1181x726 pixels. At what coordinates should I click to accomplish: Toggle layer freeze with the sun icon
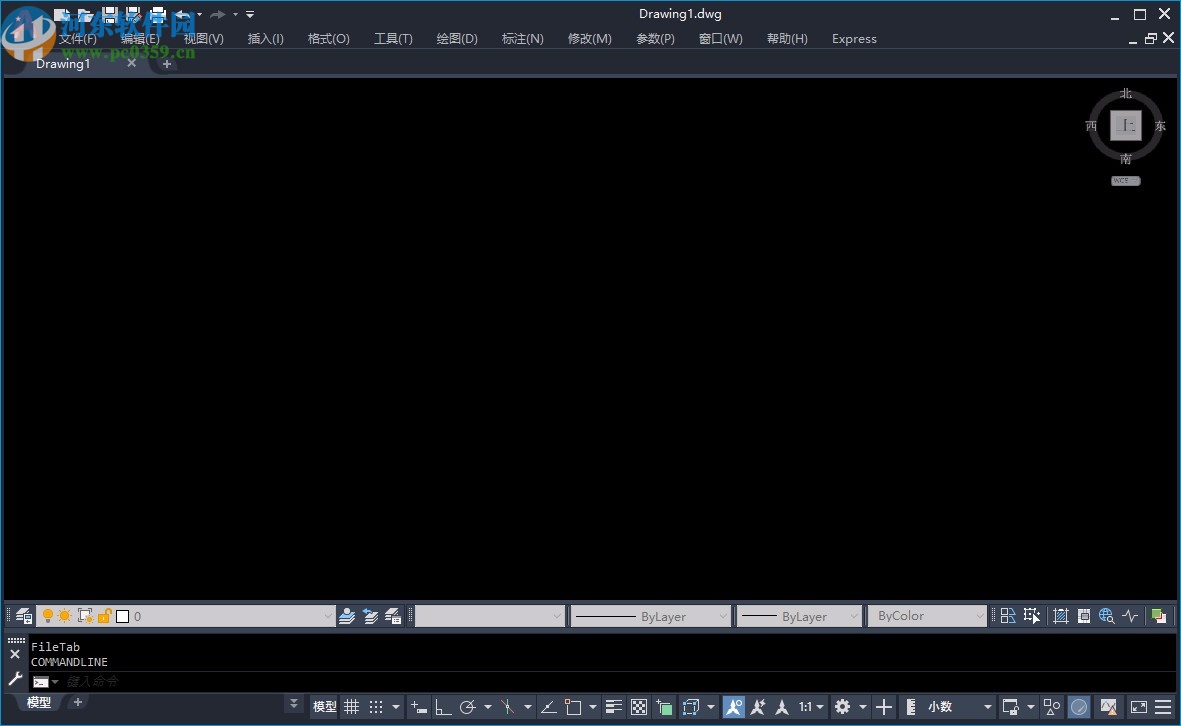click(66, 616)
